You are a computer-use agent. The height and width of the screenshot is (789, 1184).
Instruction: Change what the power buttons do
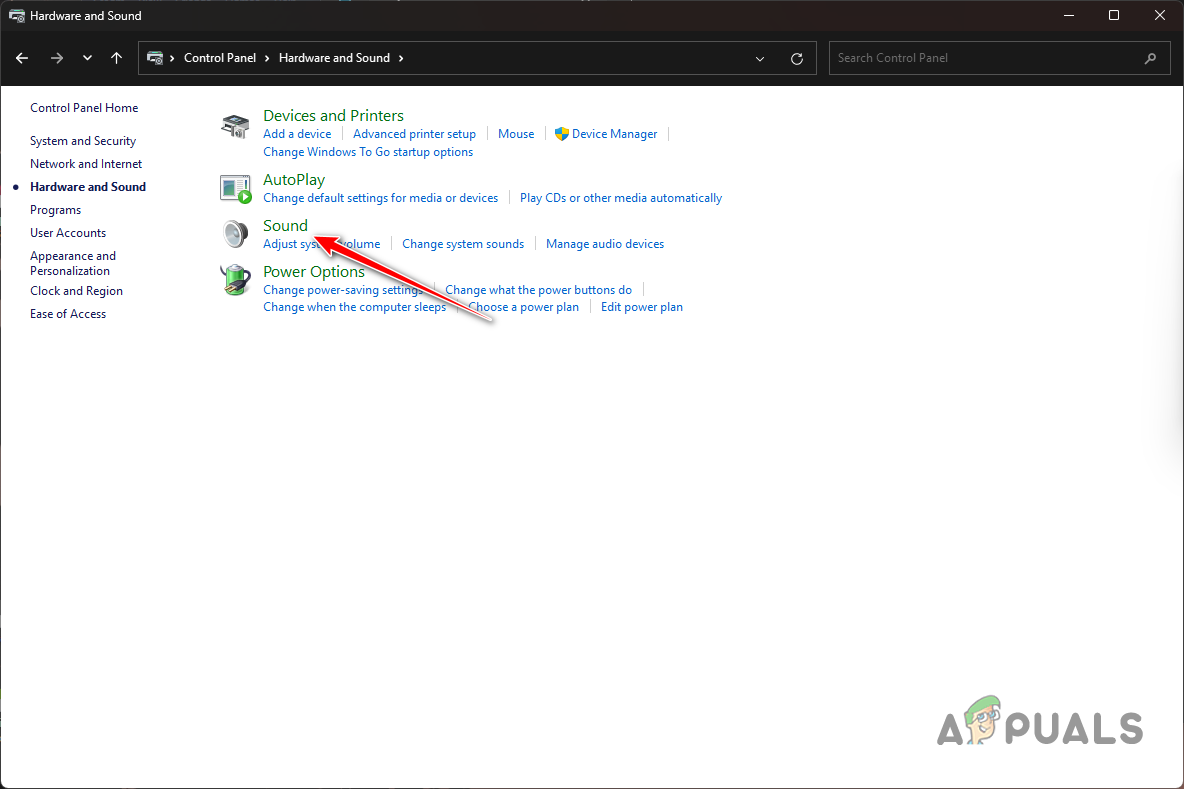click(x=538, y=290)
